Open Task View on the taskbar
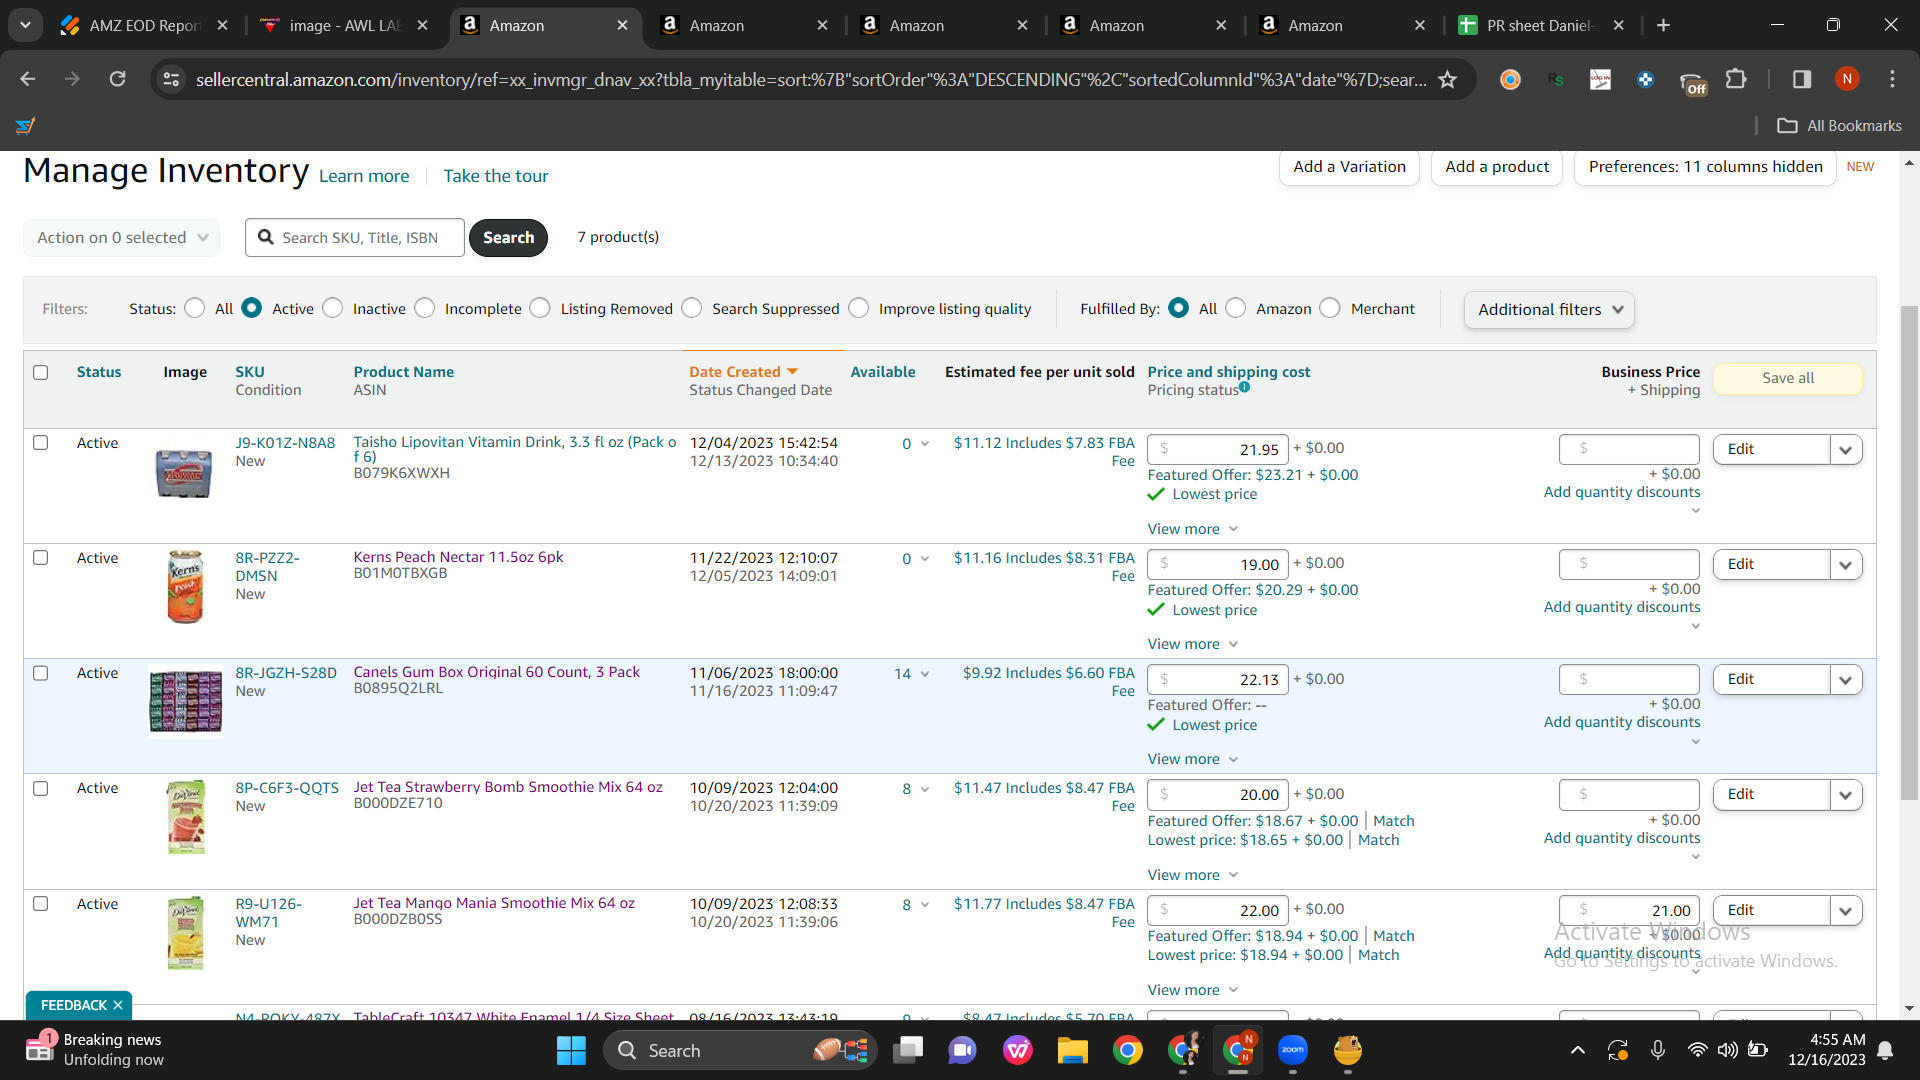The height and width of the screenshot is (1080, 1920). [x=909, y=1050]
